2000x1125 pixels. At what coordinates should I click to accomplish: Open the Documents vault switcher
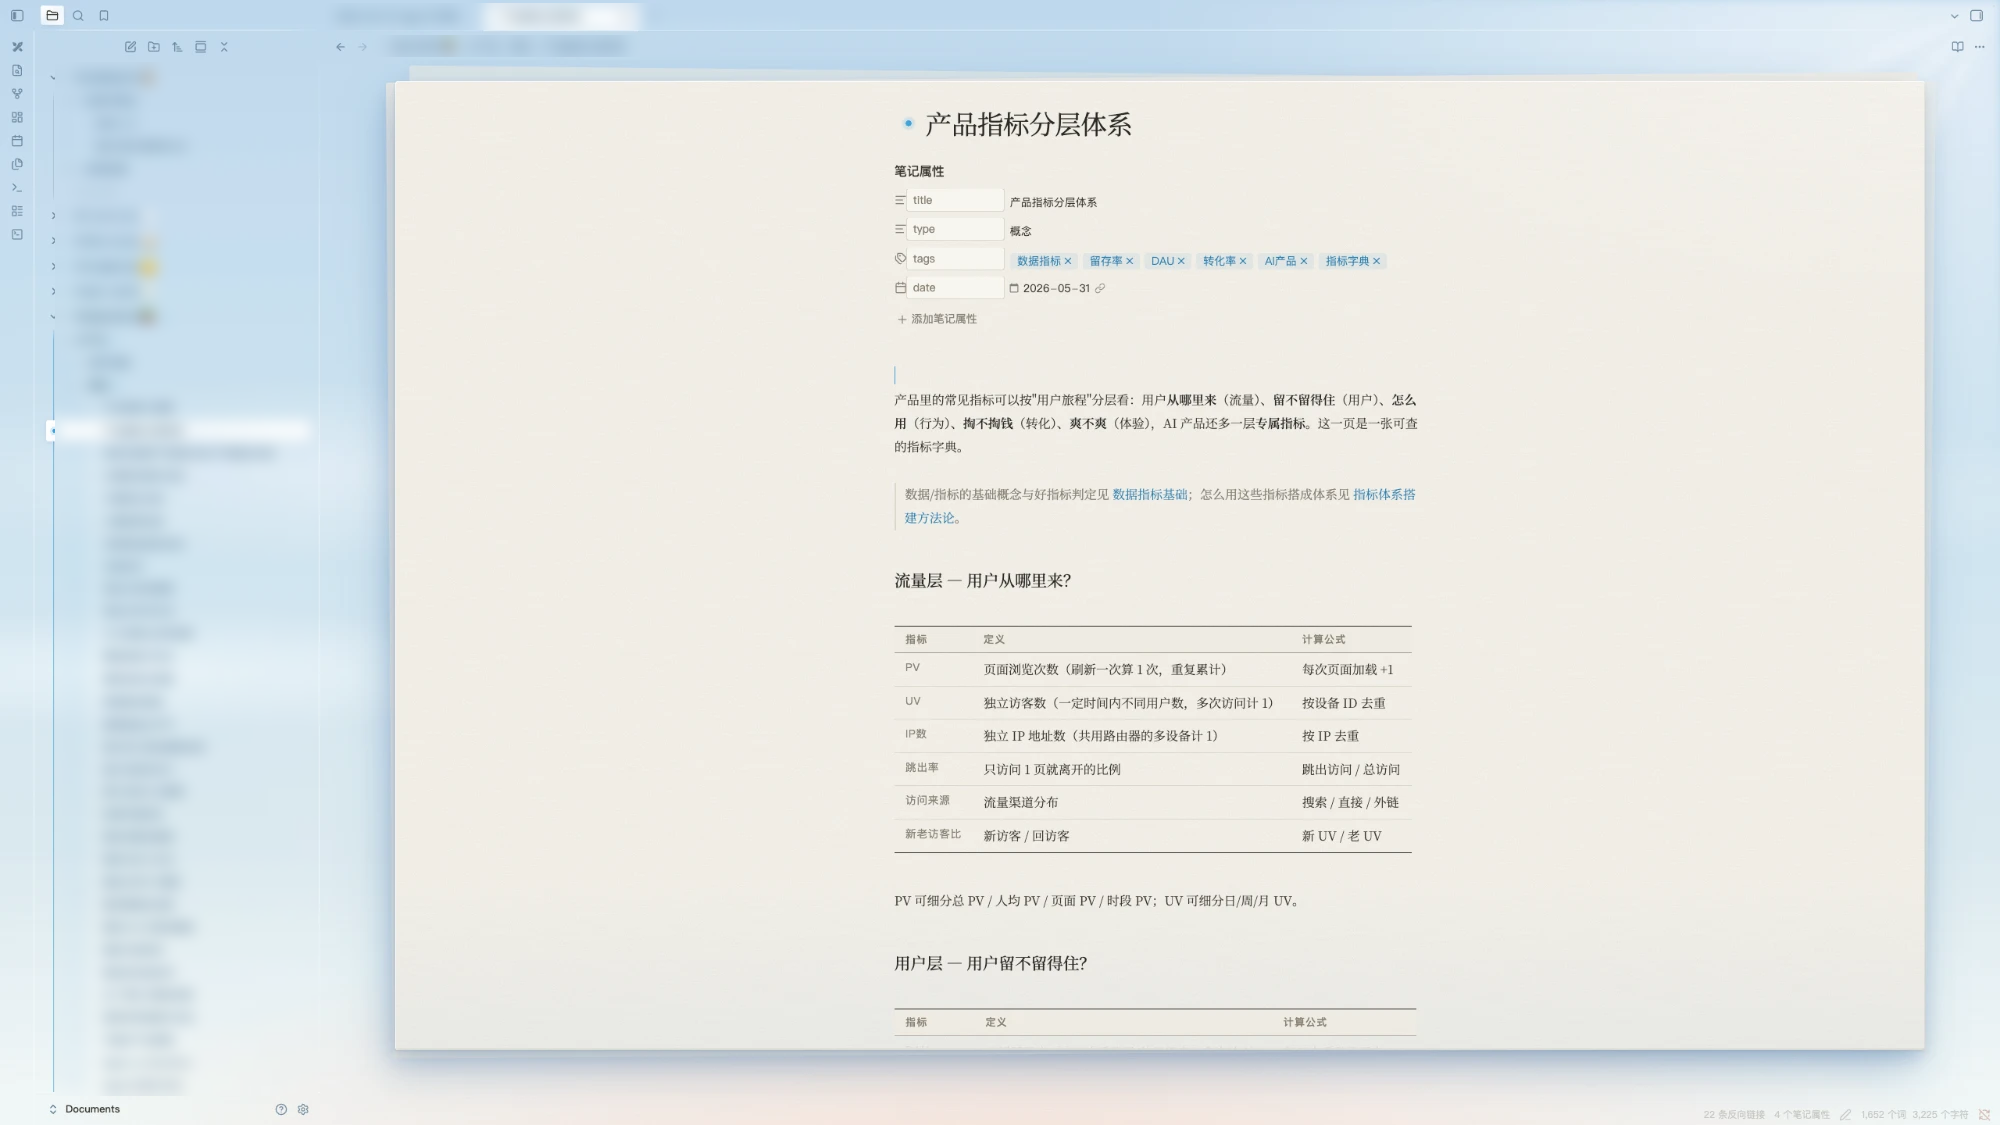[x=84, y=1109]
